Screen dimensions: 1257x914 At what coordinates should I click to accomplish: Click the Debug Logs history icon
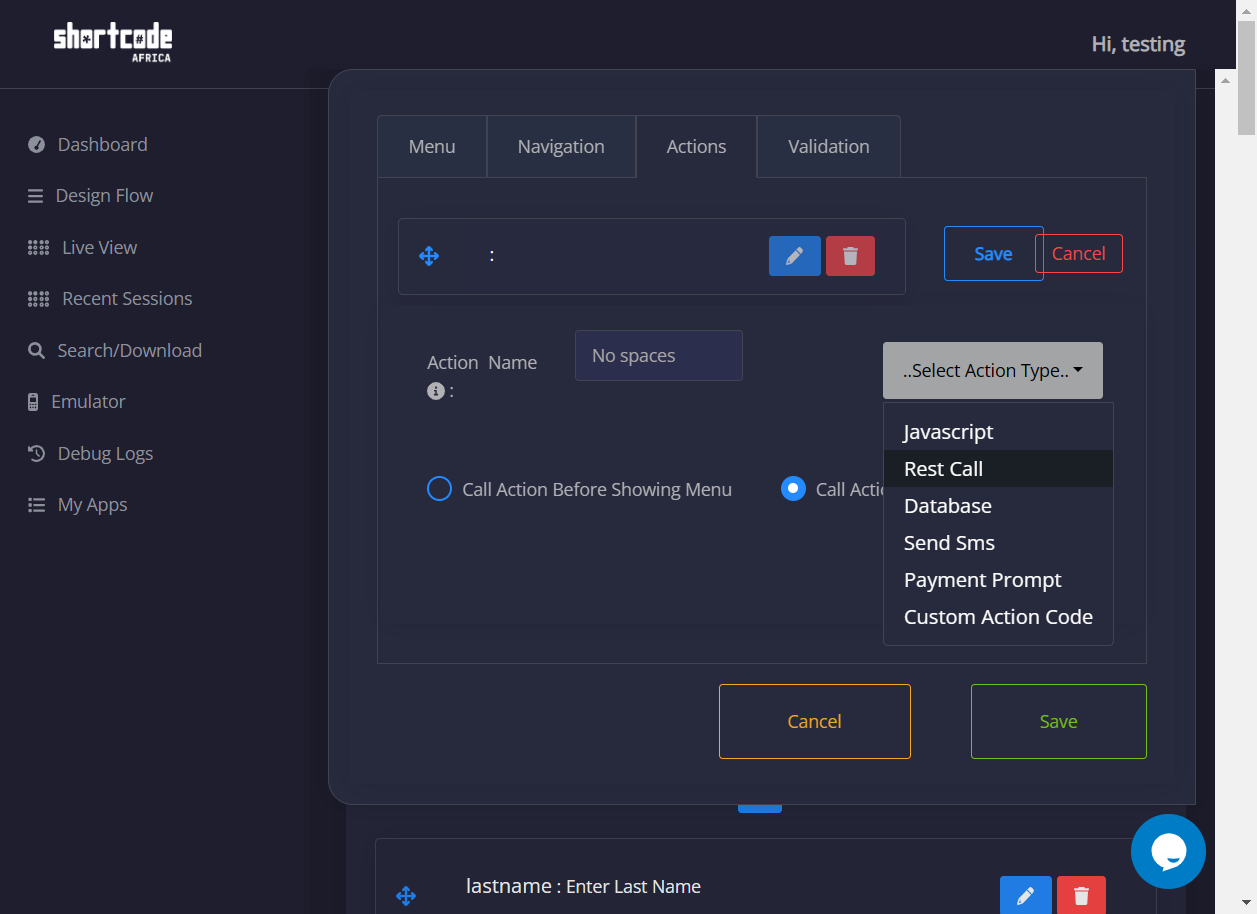point(36,454)
